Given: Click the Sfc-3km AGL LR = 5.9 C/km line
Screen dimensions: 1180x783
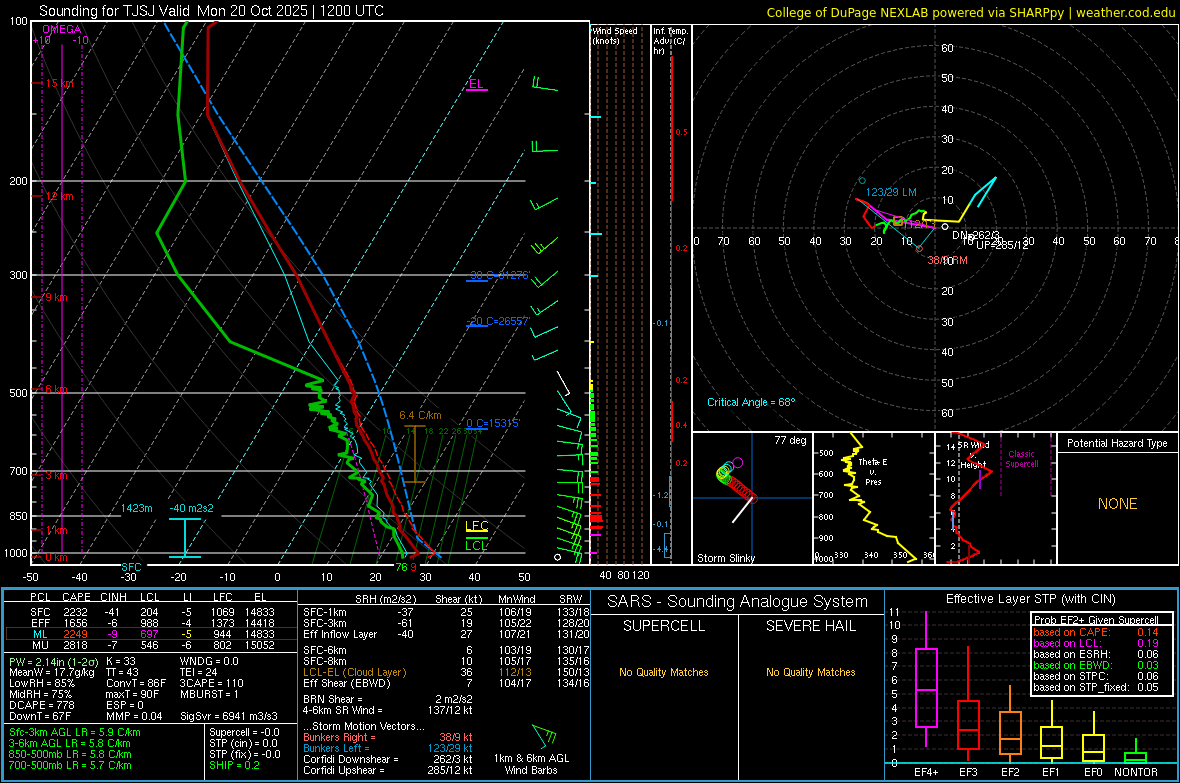Looking at the screenshot, I should (x=74, y=732).
